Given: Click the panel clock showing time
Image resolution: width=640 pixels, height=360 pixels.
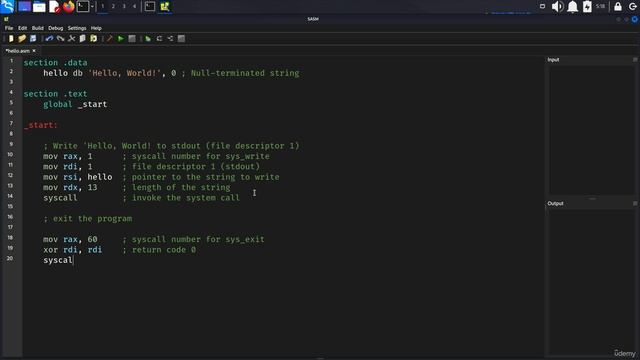Looking at the screenshot, I should [x=600, y=6].
